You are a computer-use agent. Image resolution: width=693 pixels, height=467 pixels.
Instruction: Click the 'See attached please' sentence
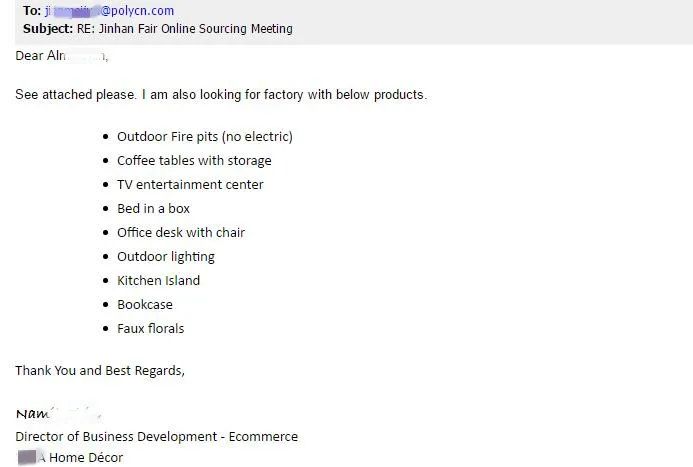pyautogui.click(x=221, y=95)
